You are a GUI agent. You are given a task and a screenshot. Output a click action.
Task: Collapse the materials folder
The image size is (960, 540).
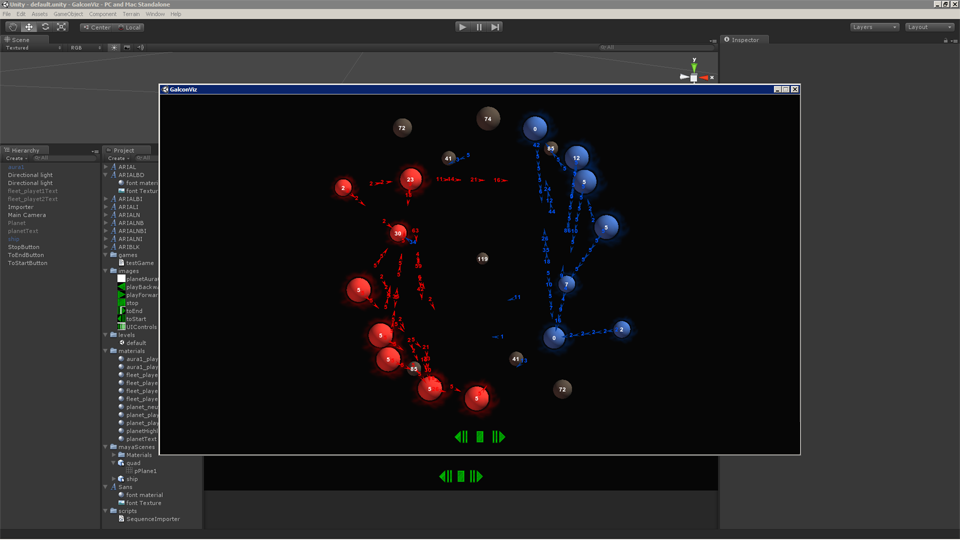(x=106, y=351)
